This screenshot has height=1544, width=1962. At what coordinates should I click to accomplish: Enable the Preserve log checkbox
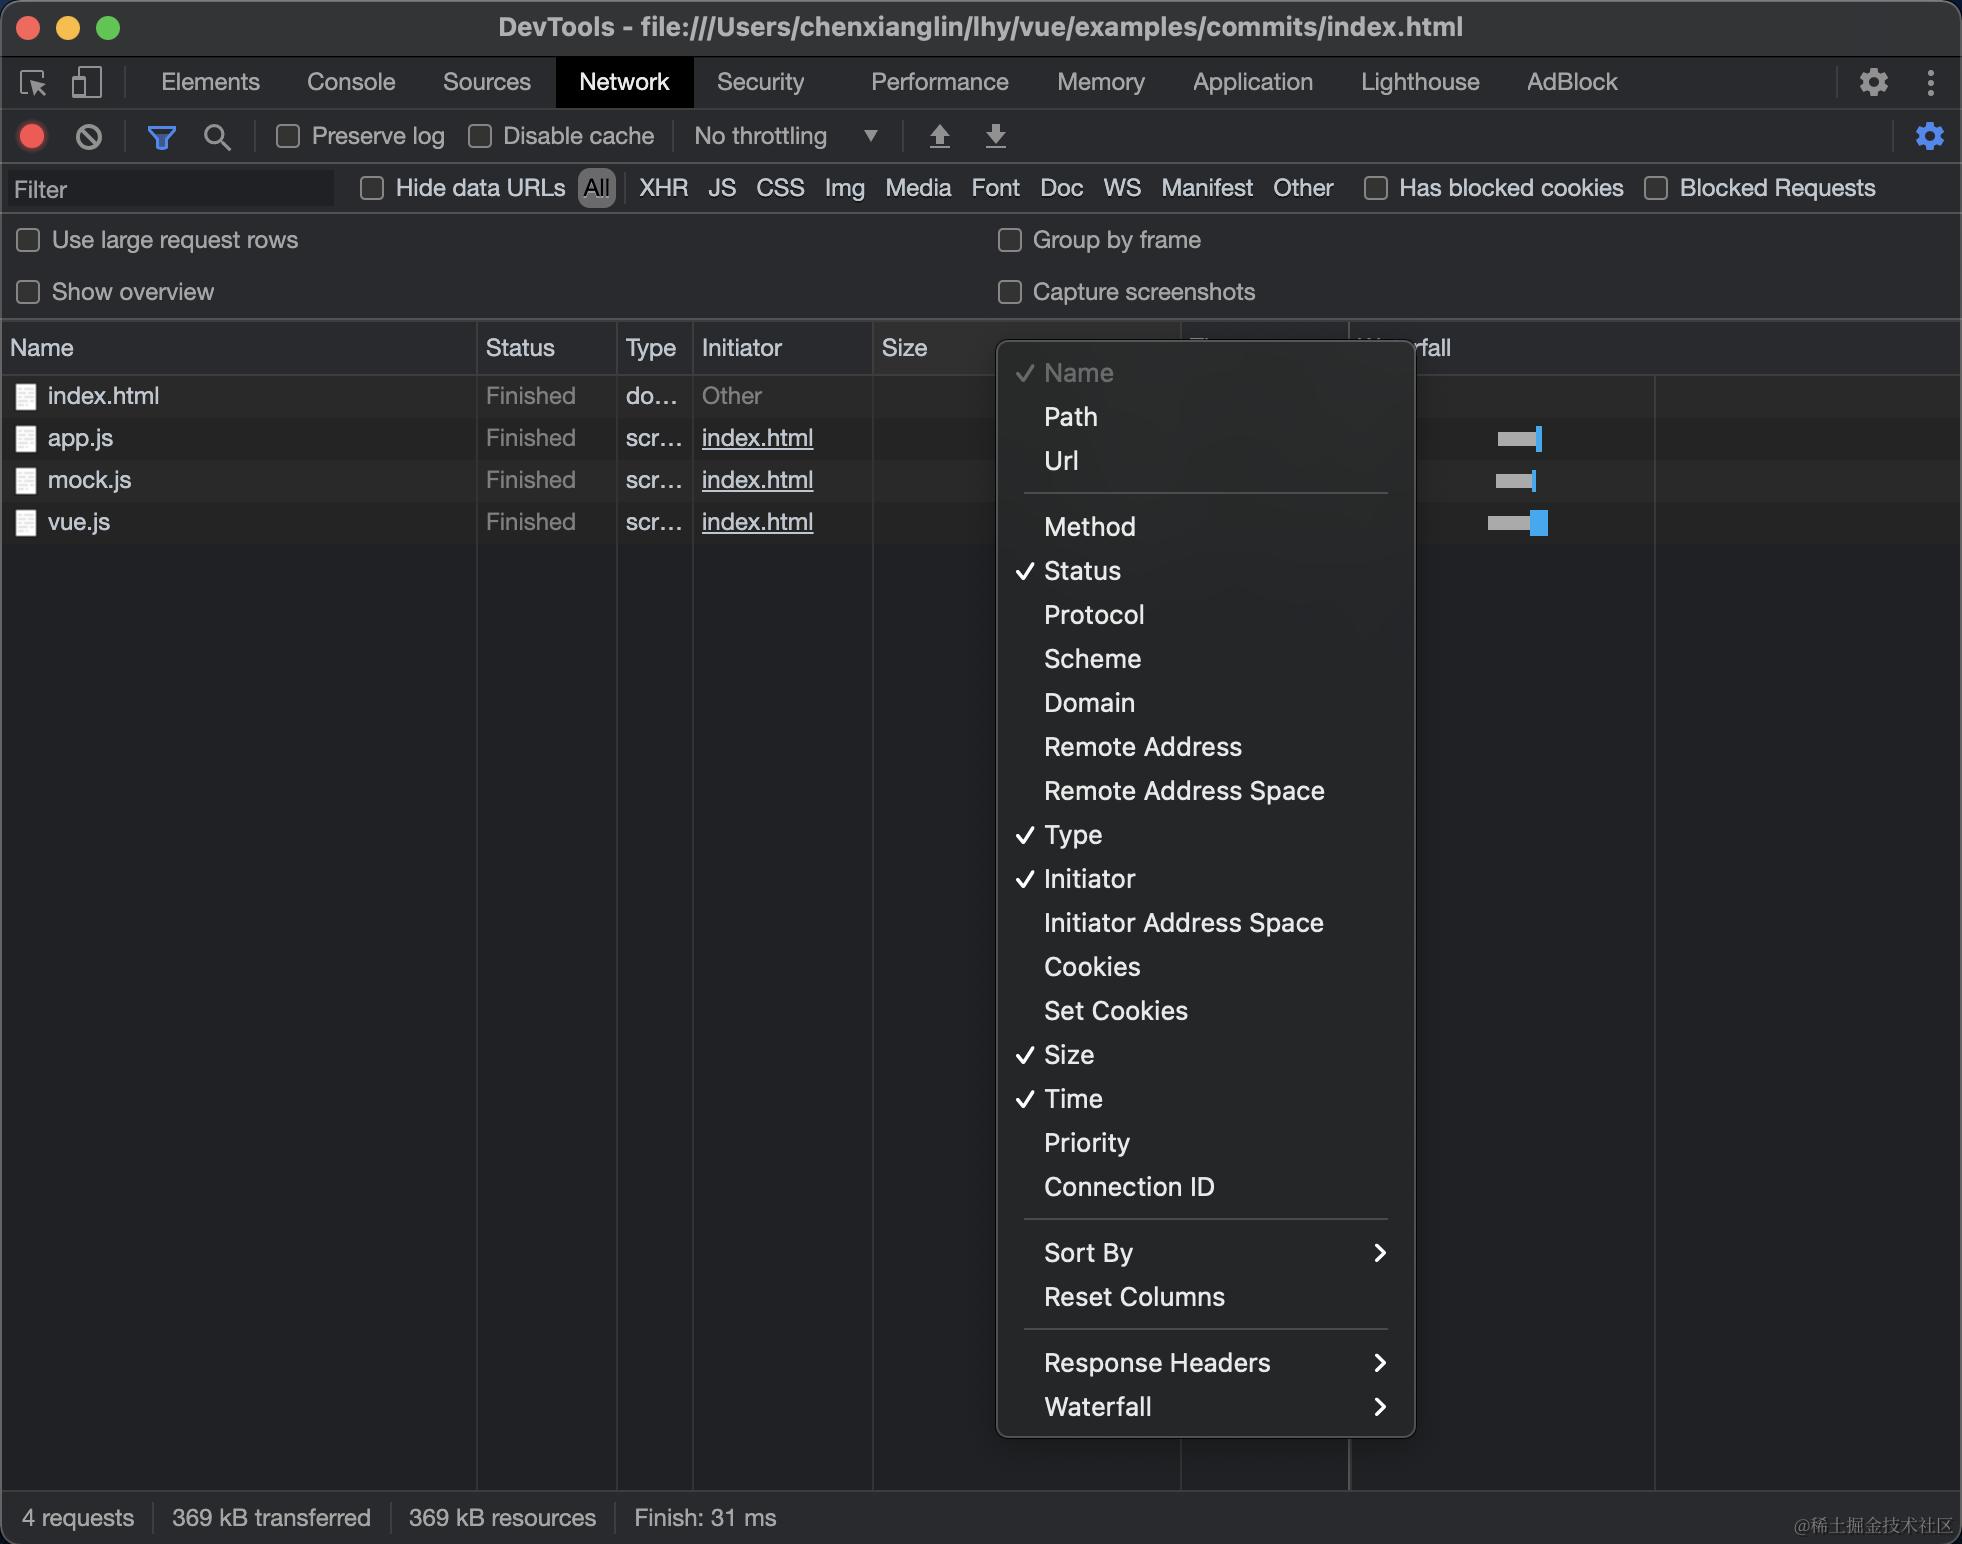point(288,136)
